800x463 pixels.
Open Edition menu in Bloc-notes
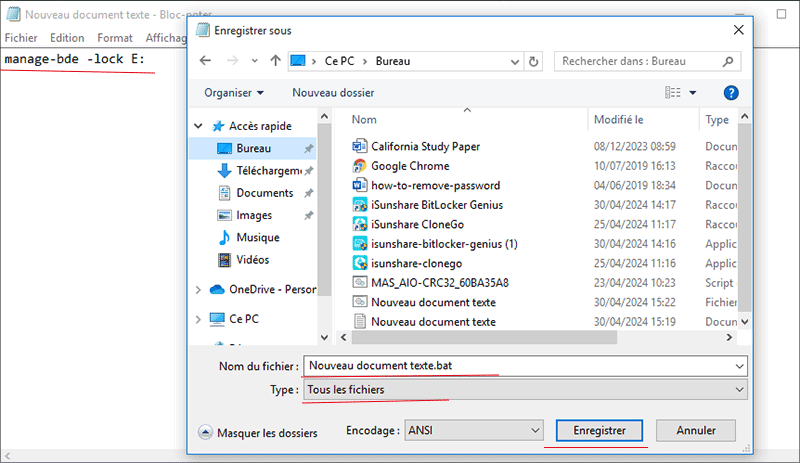[x=67, y=38]
